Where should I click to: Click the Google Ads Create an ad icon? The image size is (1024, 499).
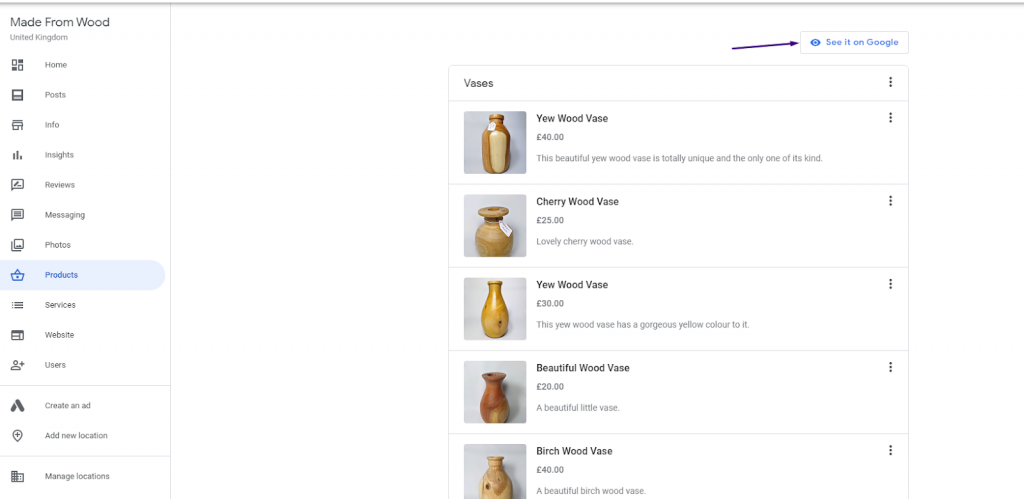[18, 406]
